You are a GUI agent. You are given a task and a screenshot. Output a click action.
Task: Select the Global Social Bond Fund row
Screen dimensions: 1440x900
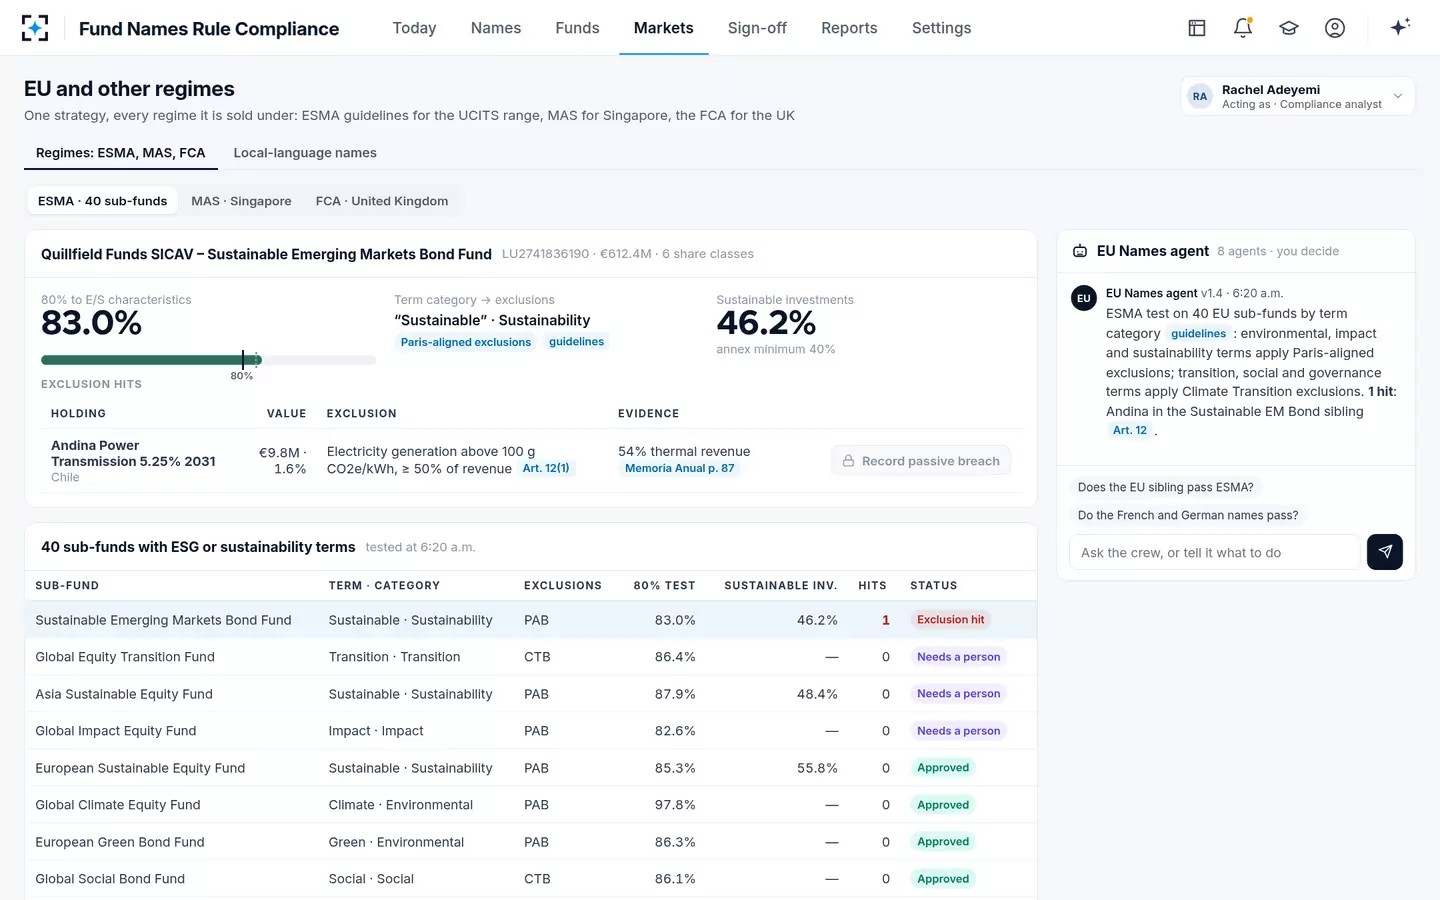[530, 879]
